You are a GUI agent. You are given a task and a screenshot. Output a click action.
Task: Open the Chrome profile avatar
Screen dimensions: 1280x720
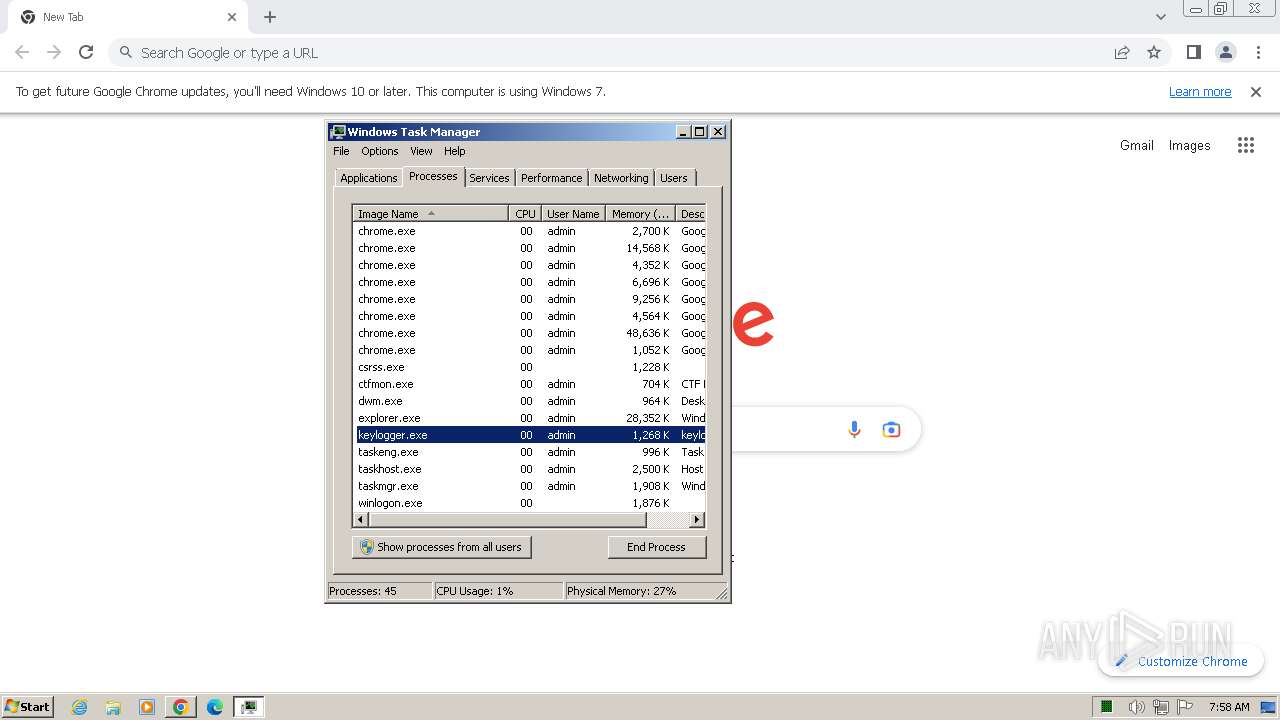coord(1225,52)
